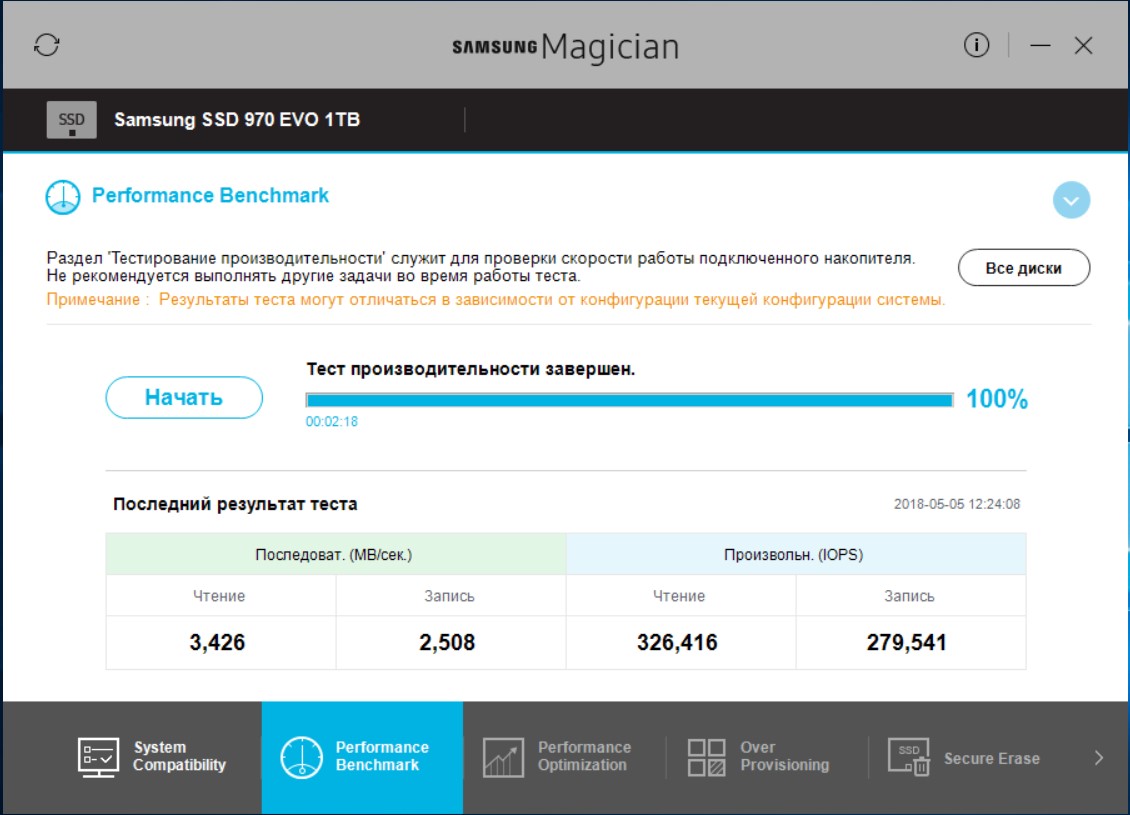The image size is (1130, 815).
Task: Open the Secure Erase tab
Action: pyautogui.click(x=969, y=757)
